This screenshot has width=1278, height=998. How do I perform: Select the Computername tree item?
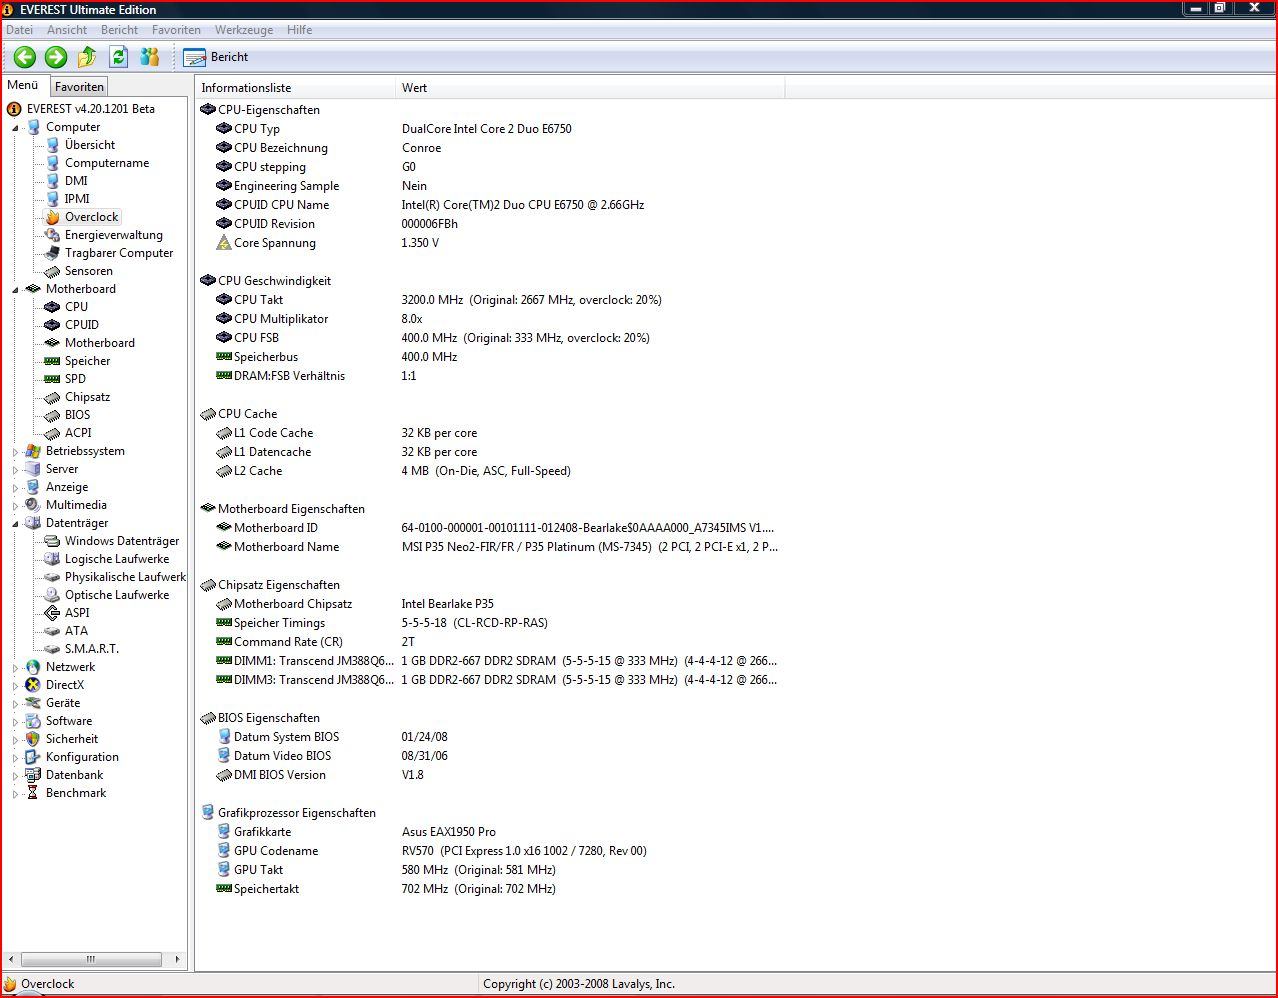point(106,163)
